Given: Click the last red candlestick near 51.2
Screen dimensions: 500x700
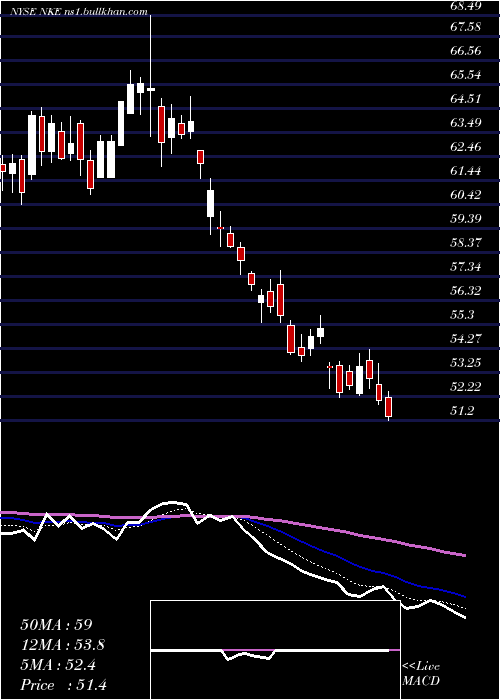Looking at the screenshot, I should [x=388, y=406].
